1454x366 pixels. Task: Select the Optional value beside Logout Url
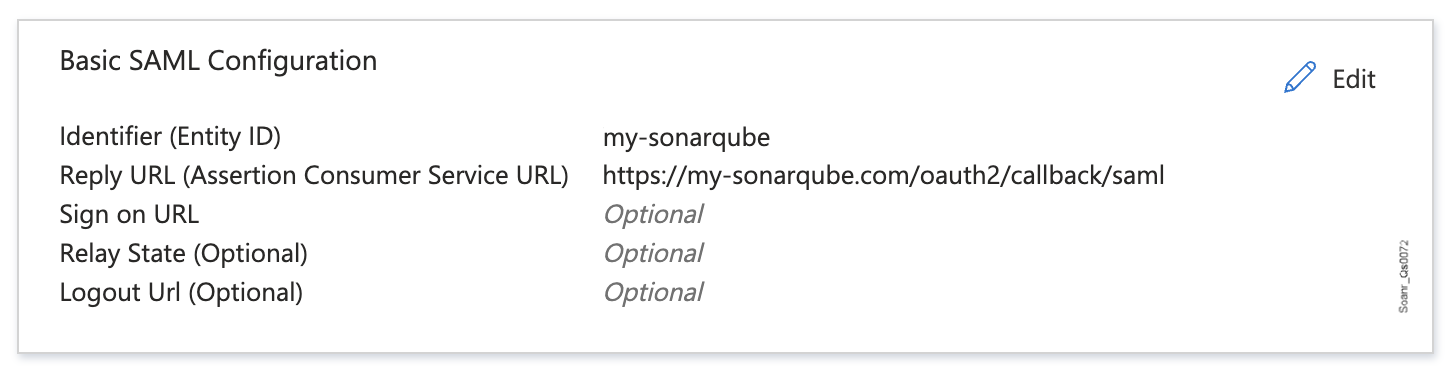[x=653, y=293]
